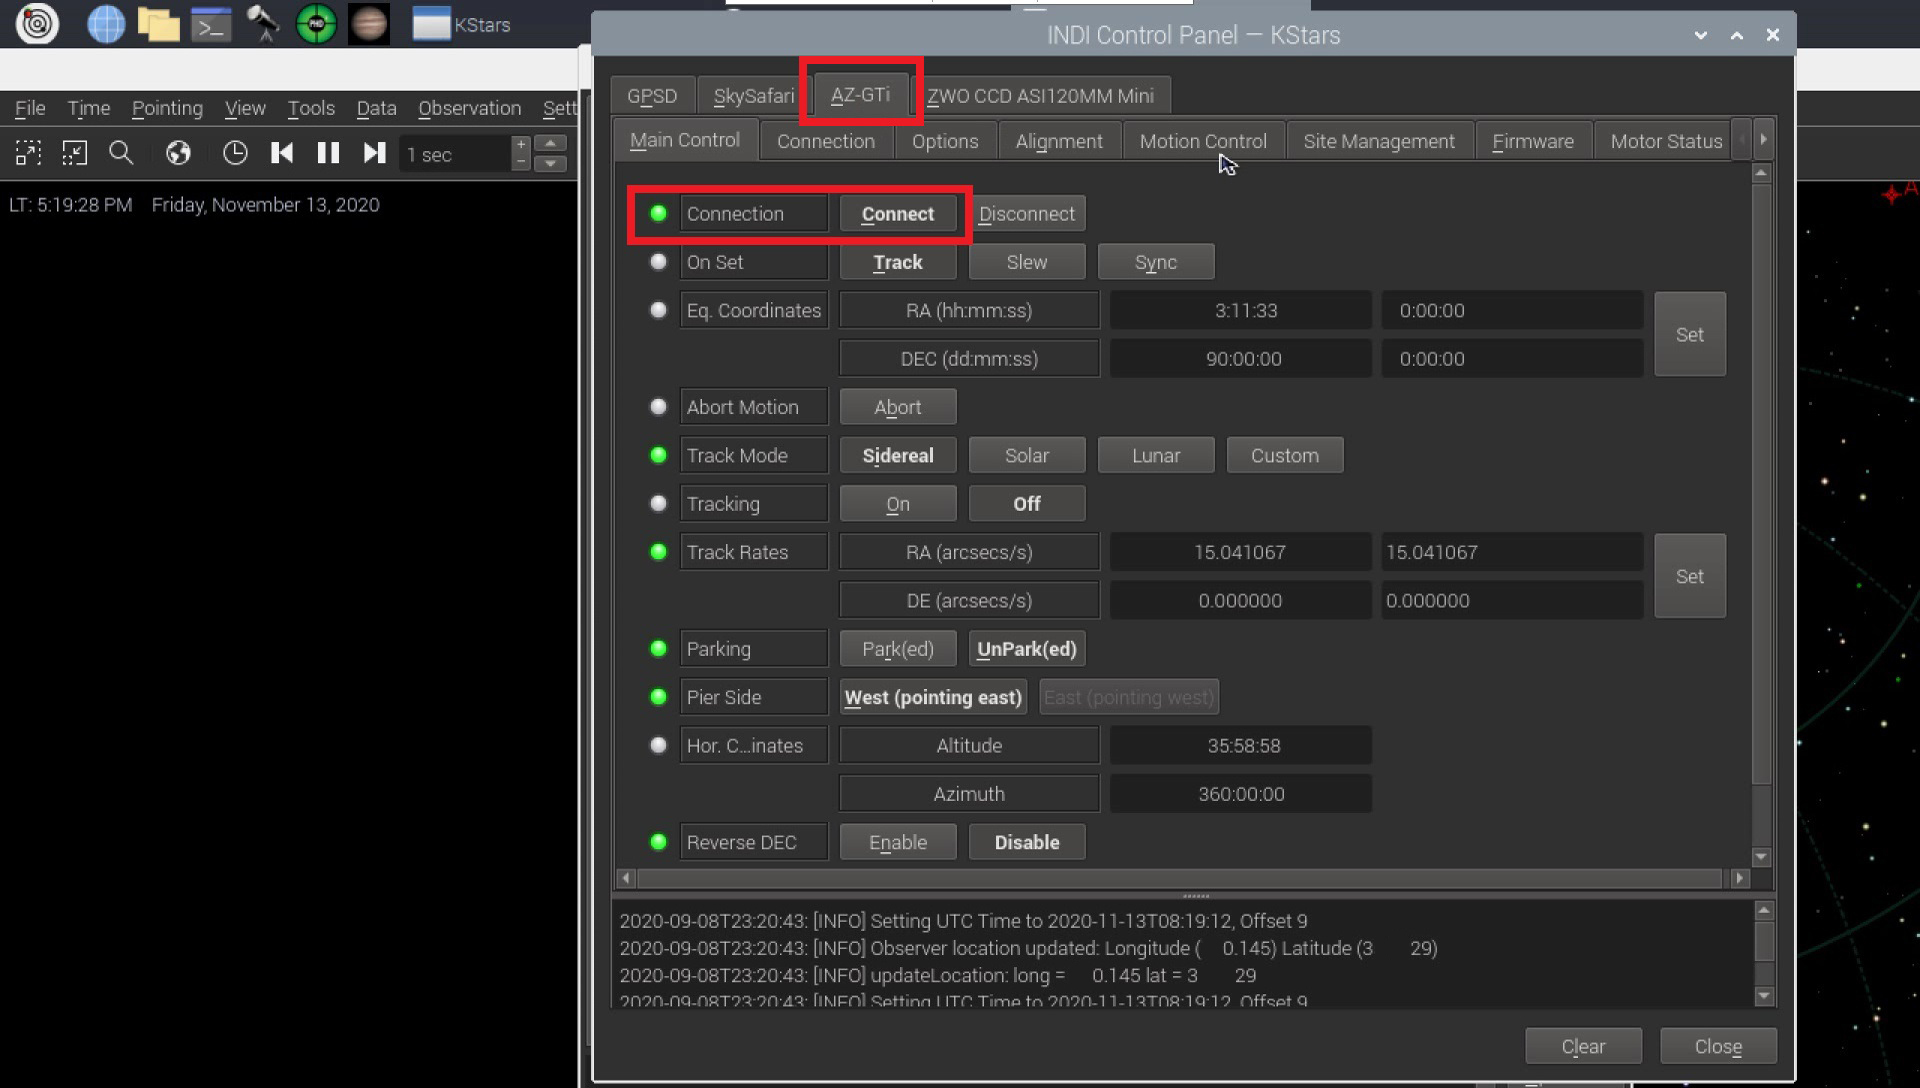Open the View menu
The image size is (1920, 1088).
(x=245, y=108)
